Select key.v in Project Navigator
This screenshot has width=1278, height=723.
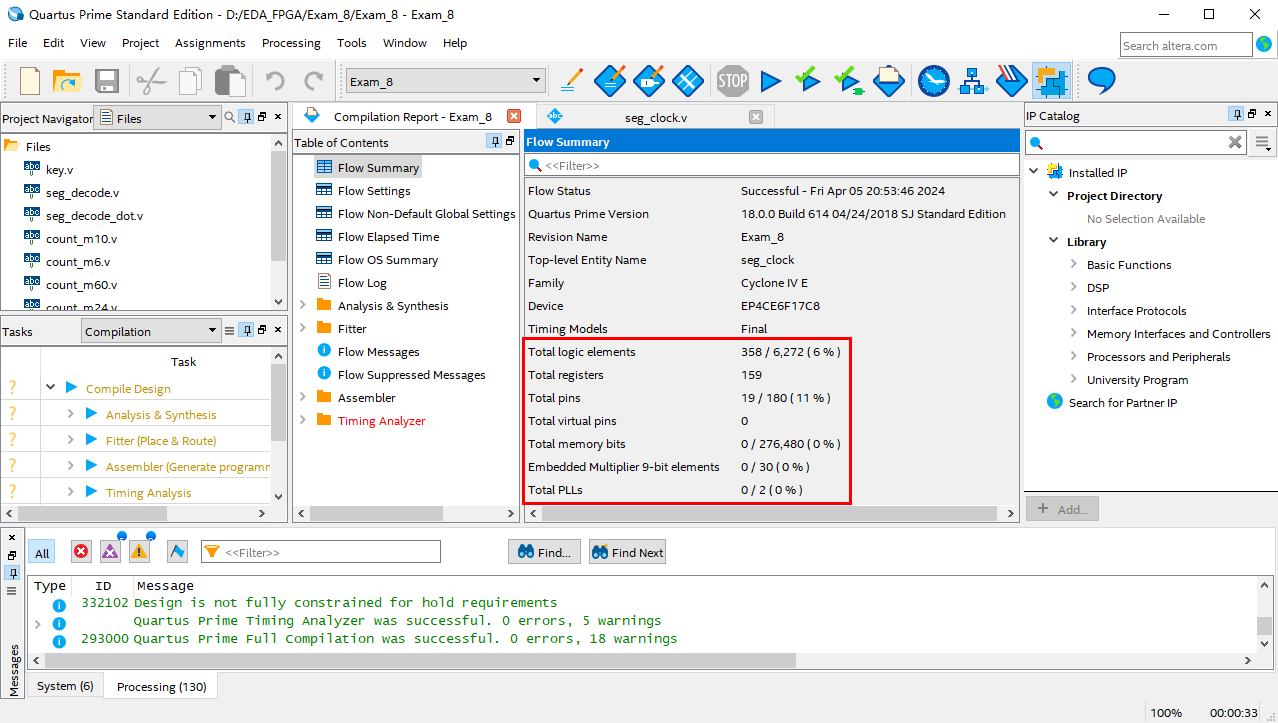[59, 169]
